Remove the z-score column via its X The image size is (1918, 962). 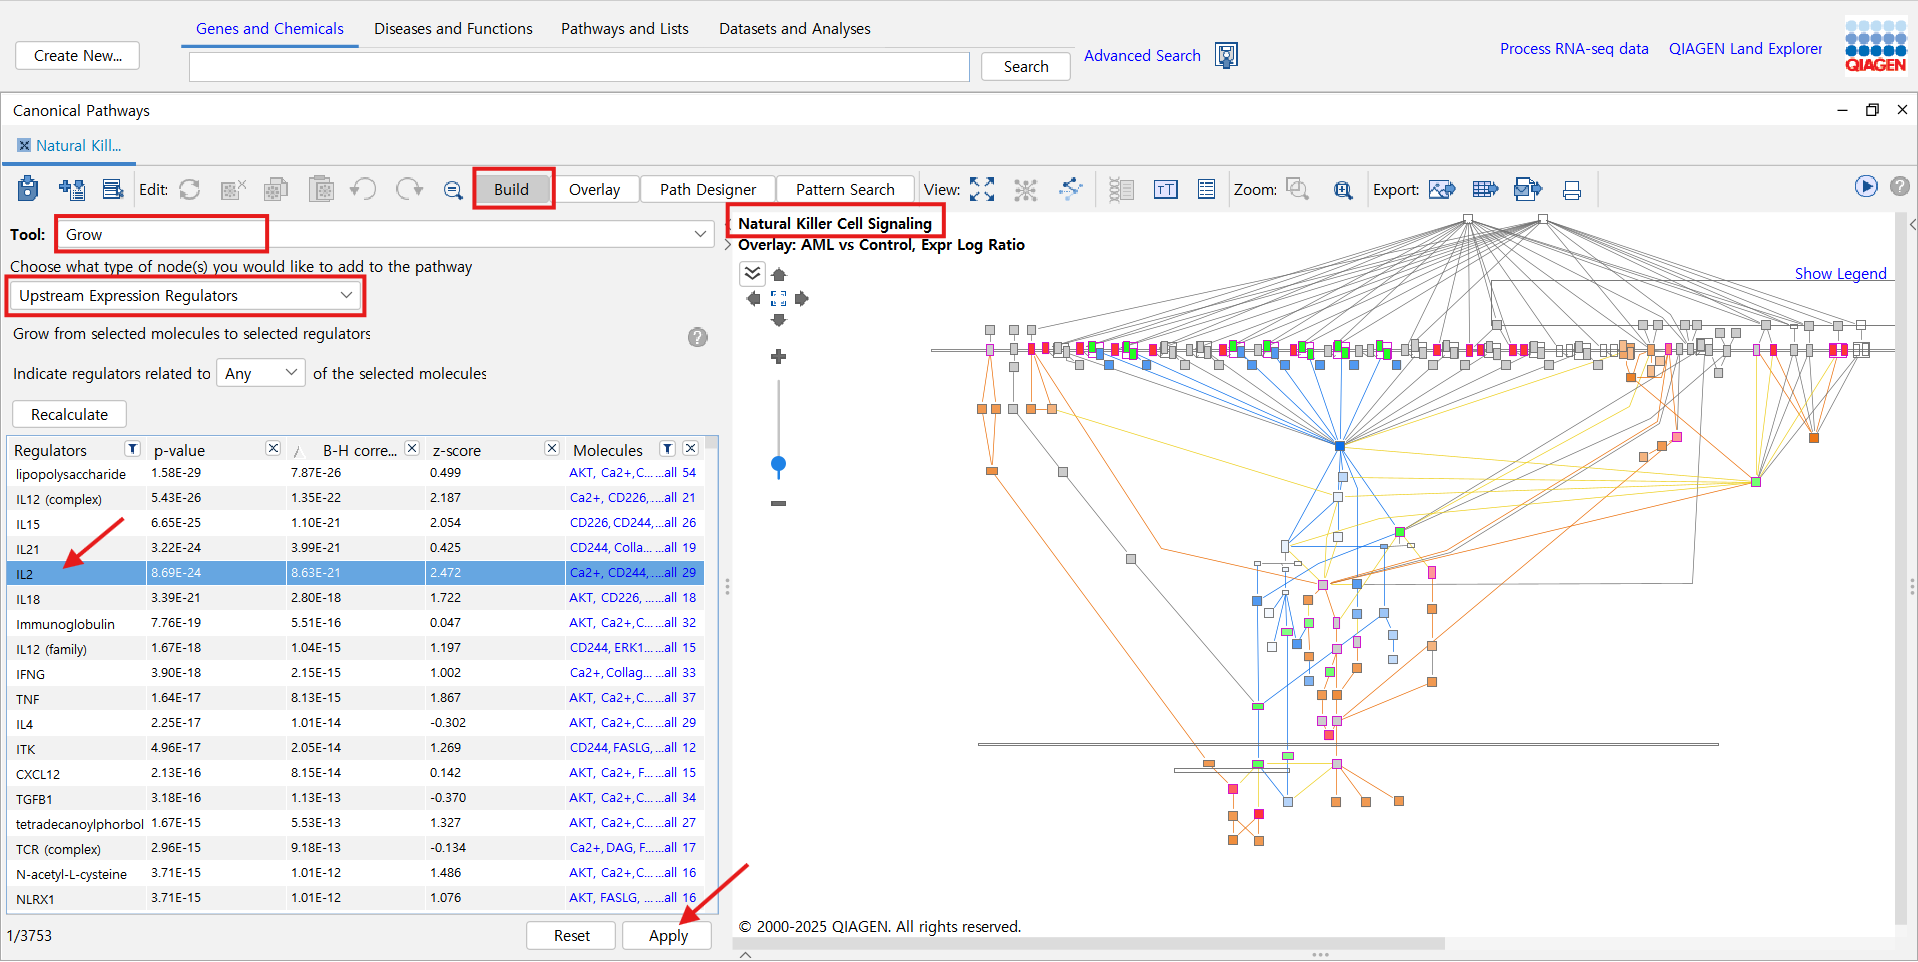click(551, 448)
